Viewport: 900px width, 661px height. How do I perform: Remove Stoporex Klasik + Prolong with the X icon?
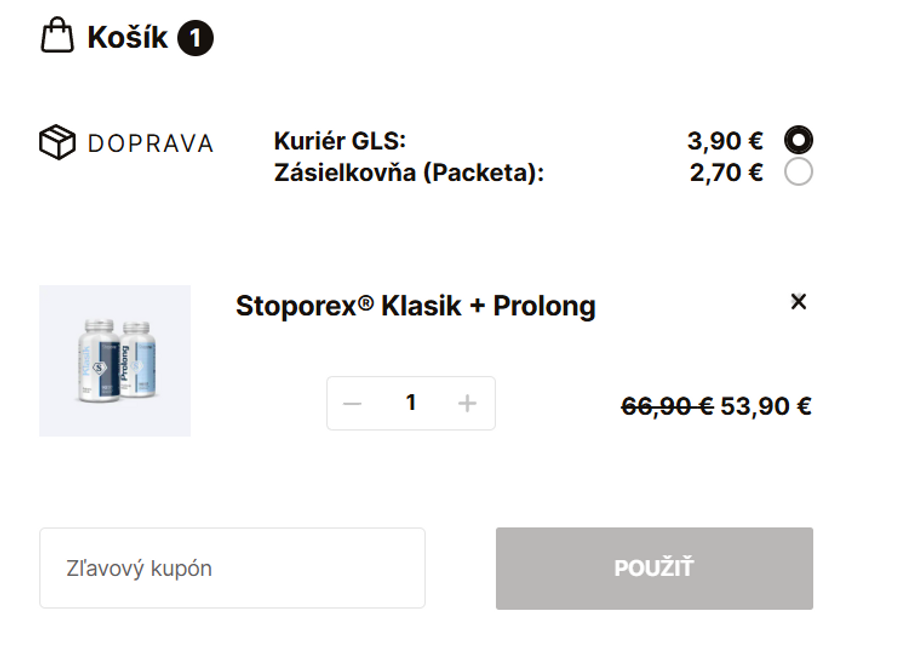click(x=797, y=300)
